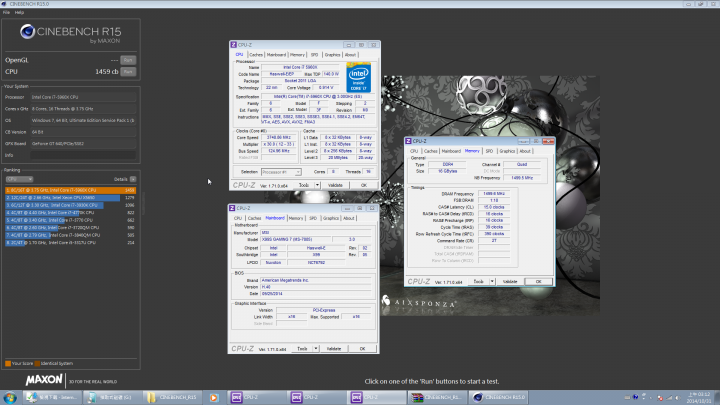This screenshot has height=405, width=720.
Task: Click OK in Memory CPU-Z window
Action: pyautogui.click(x=539, y=282)
